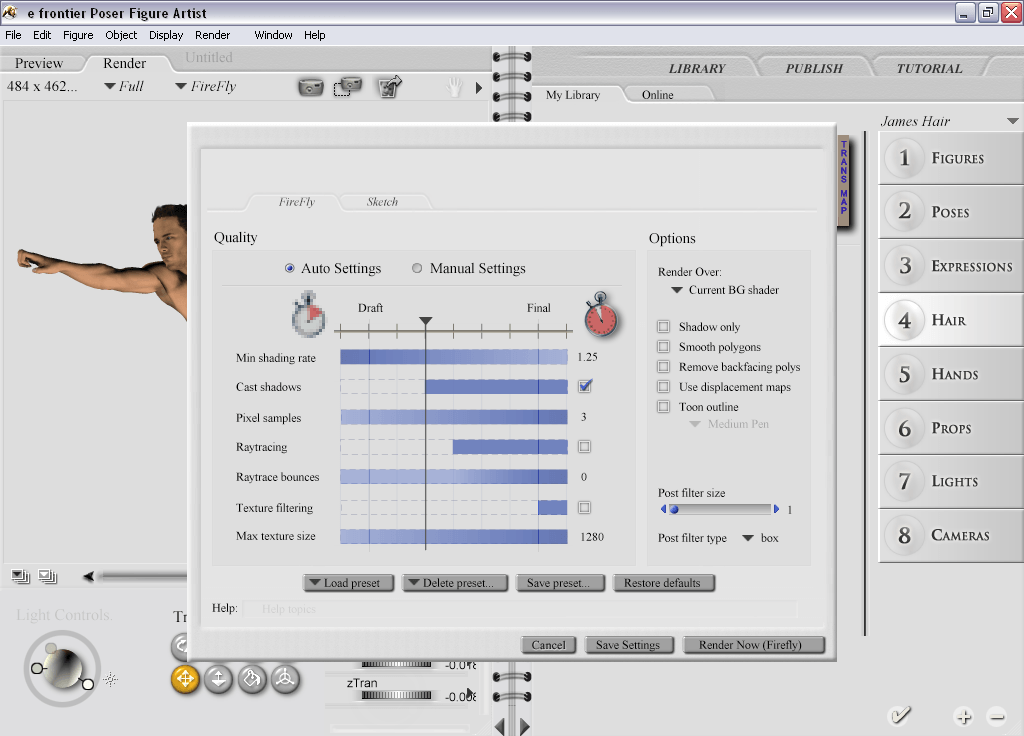Click the grayed hand icon in render toolbar

(455, 87)
